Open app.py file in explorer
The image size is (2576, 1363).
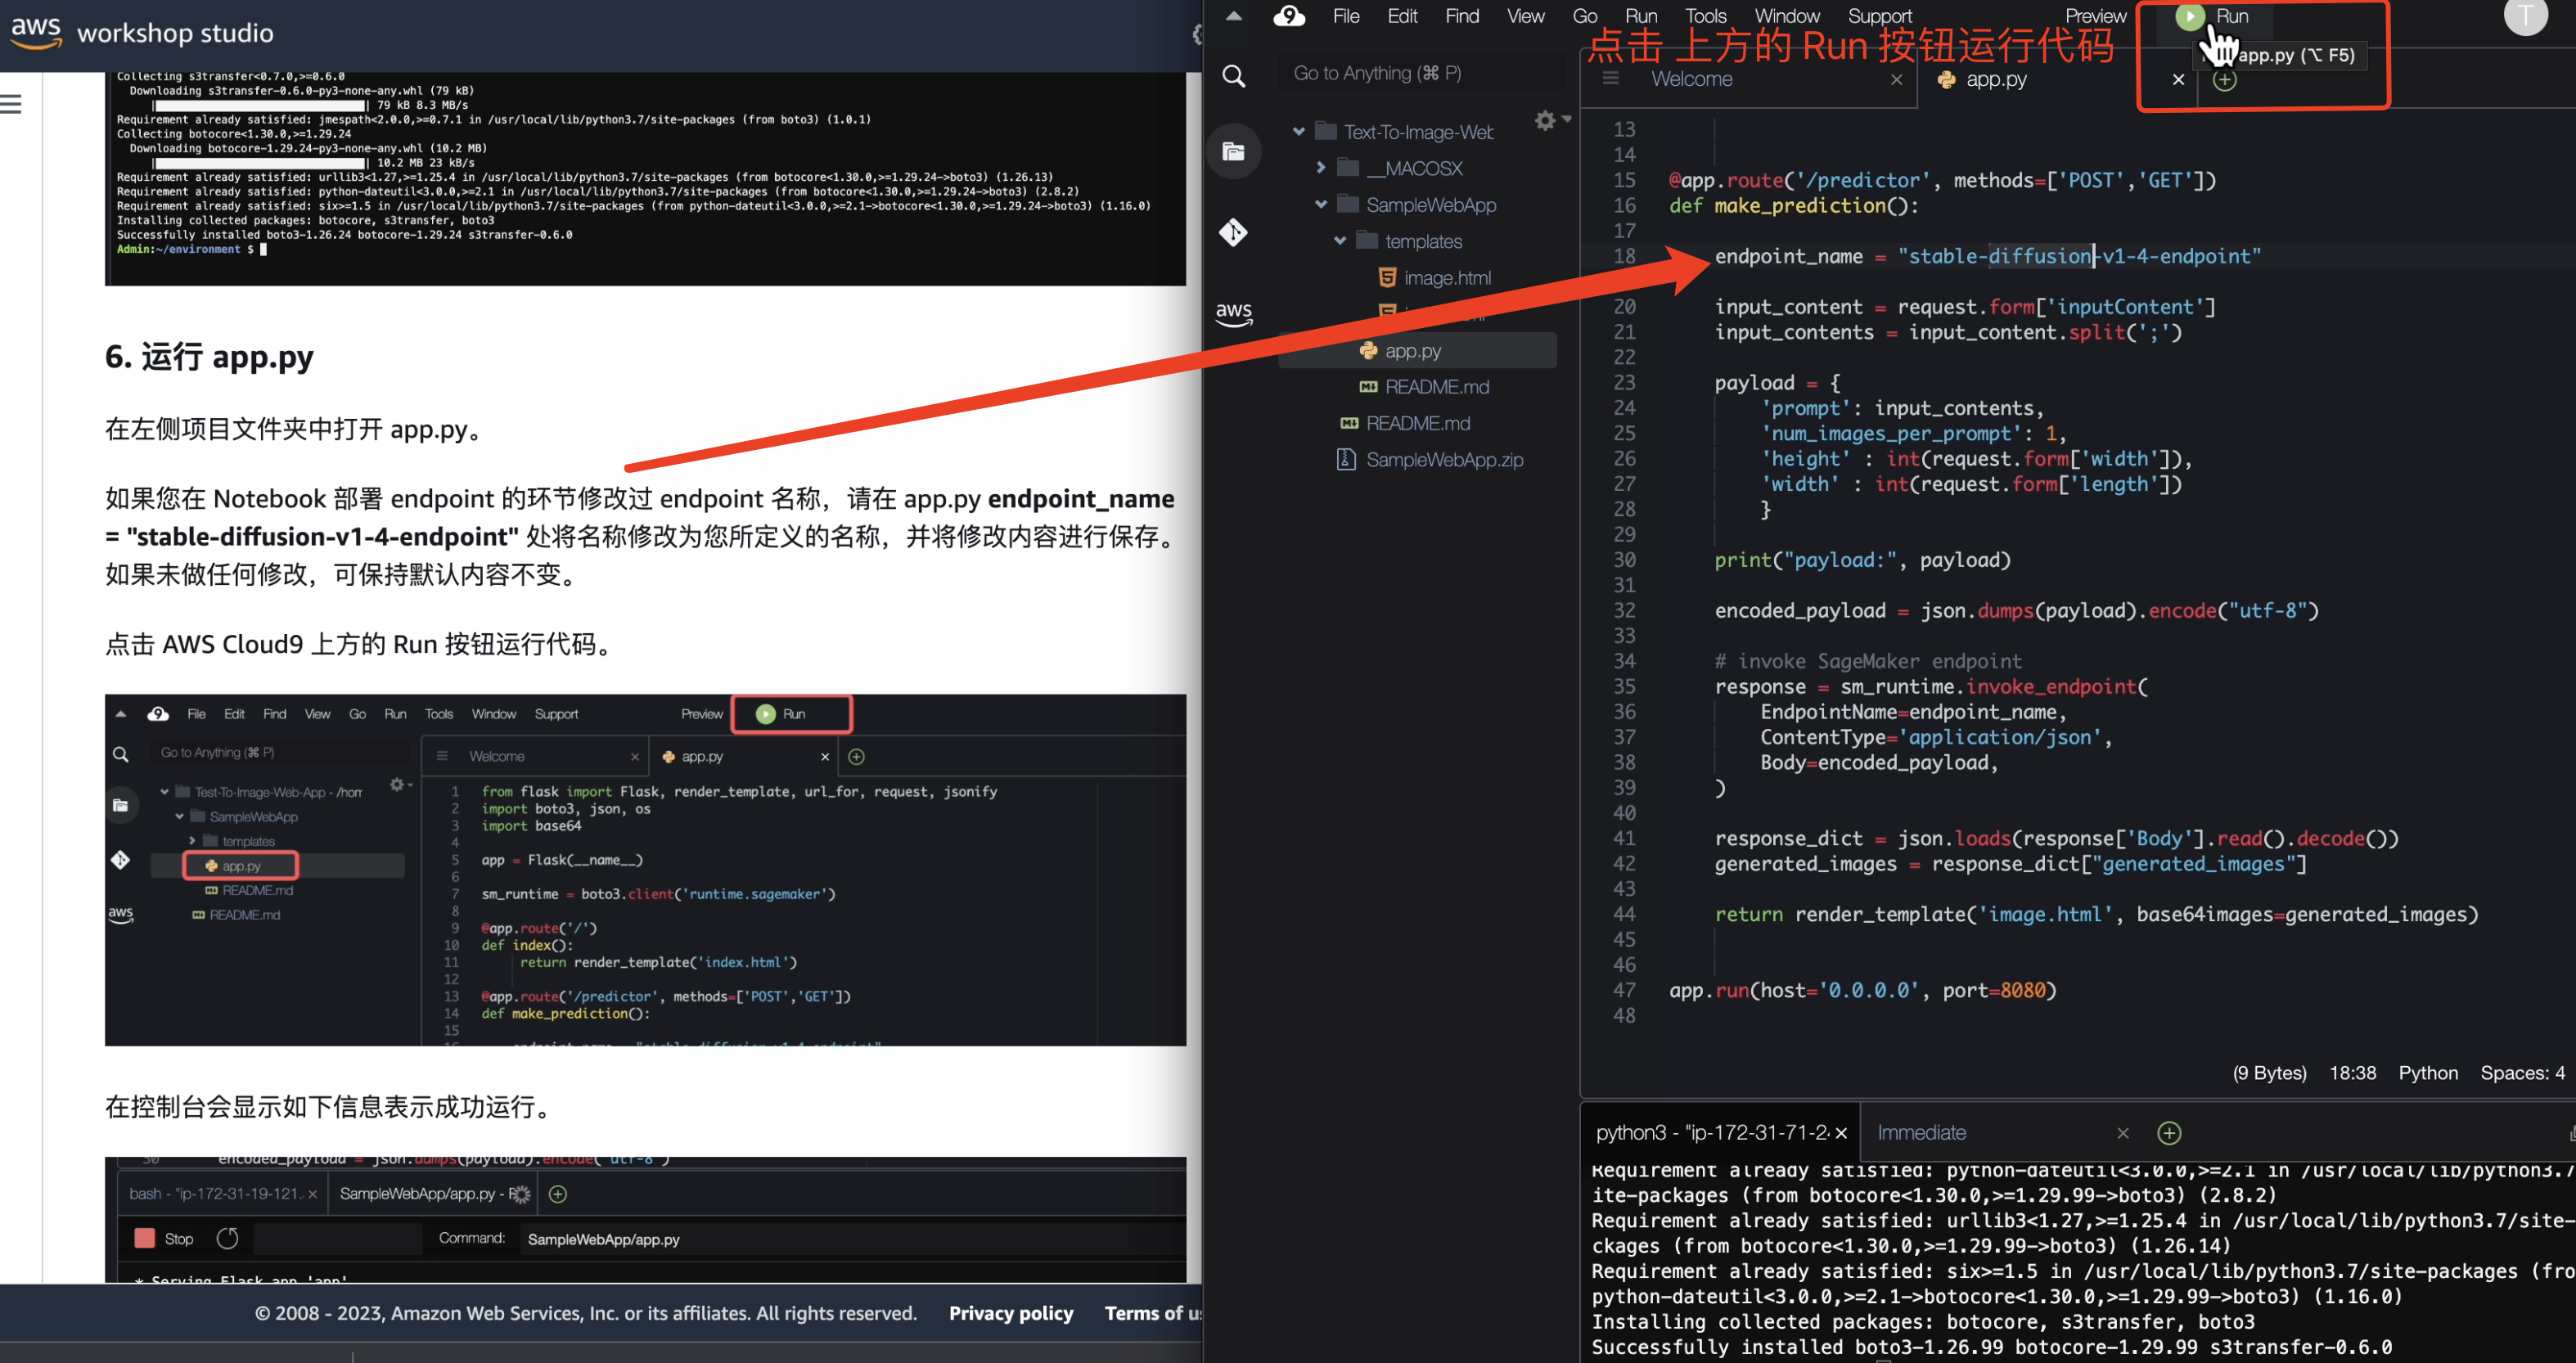pos(1412,351)
